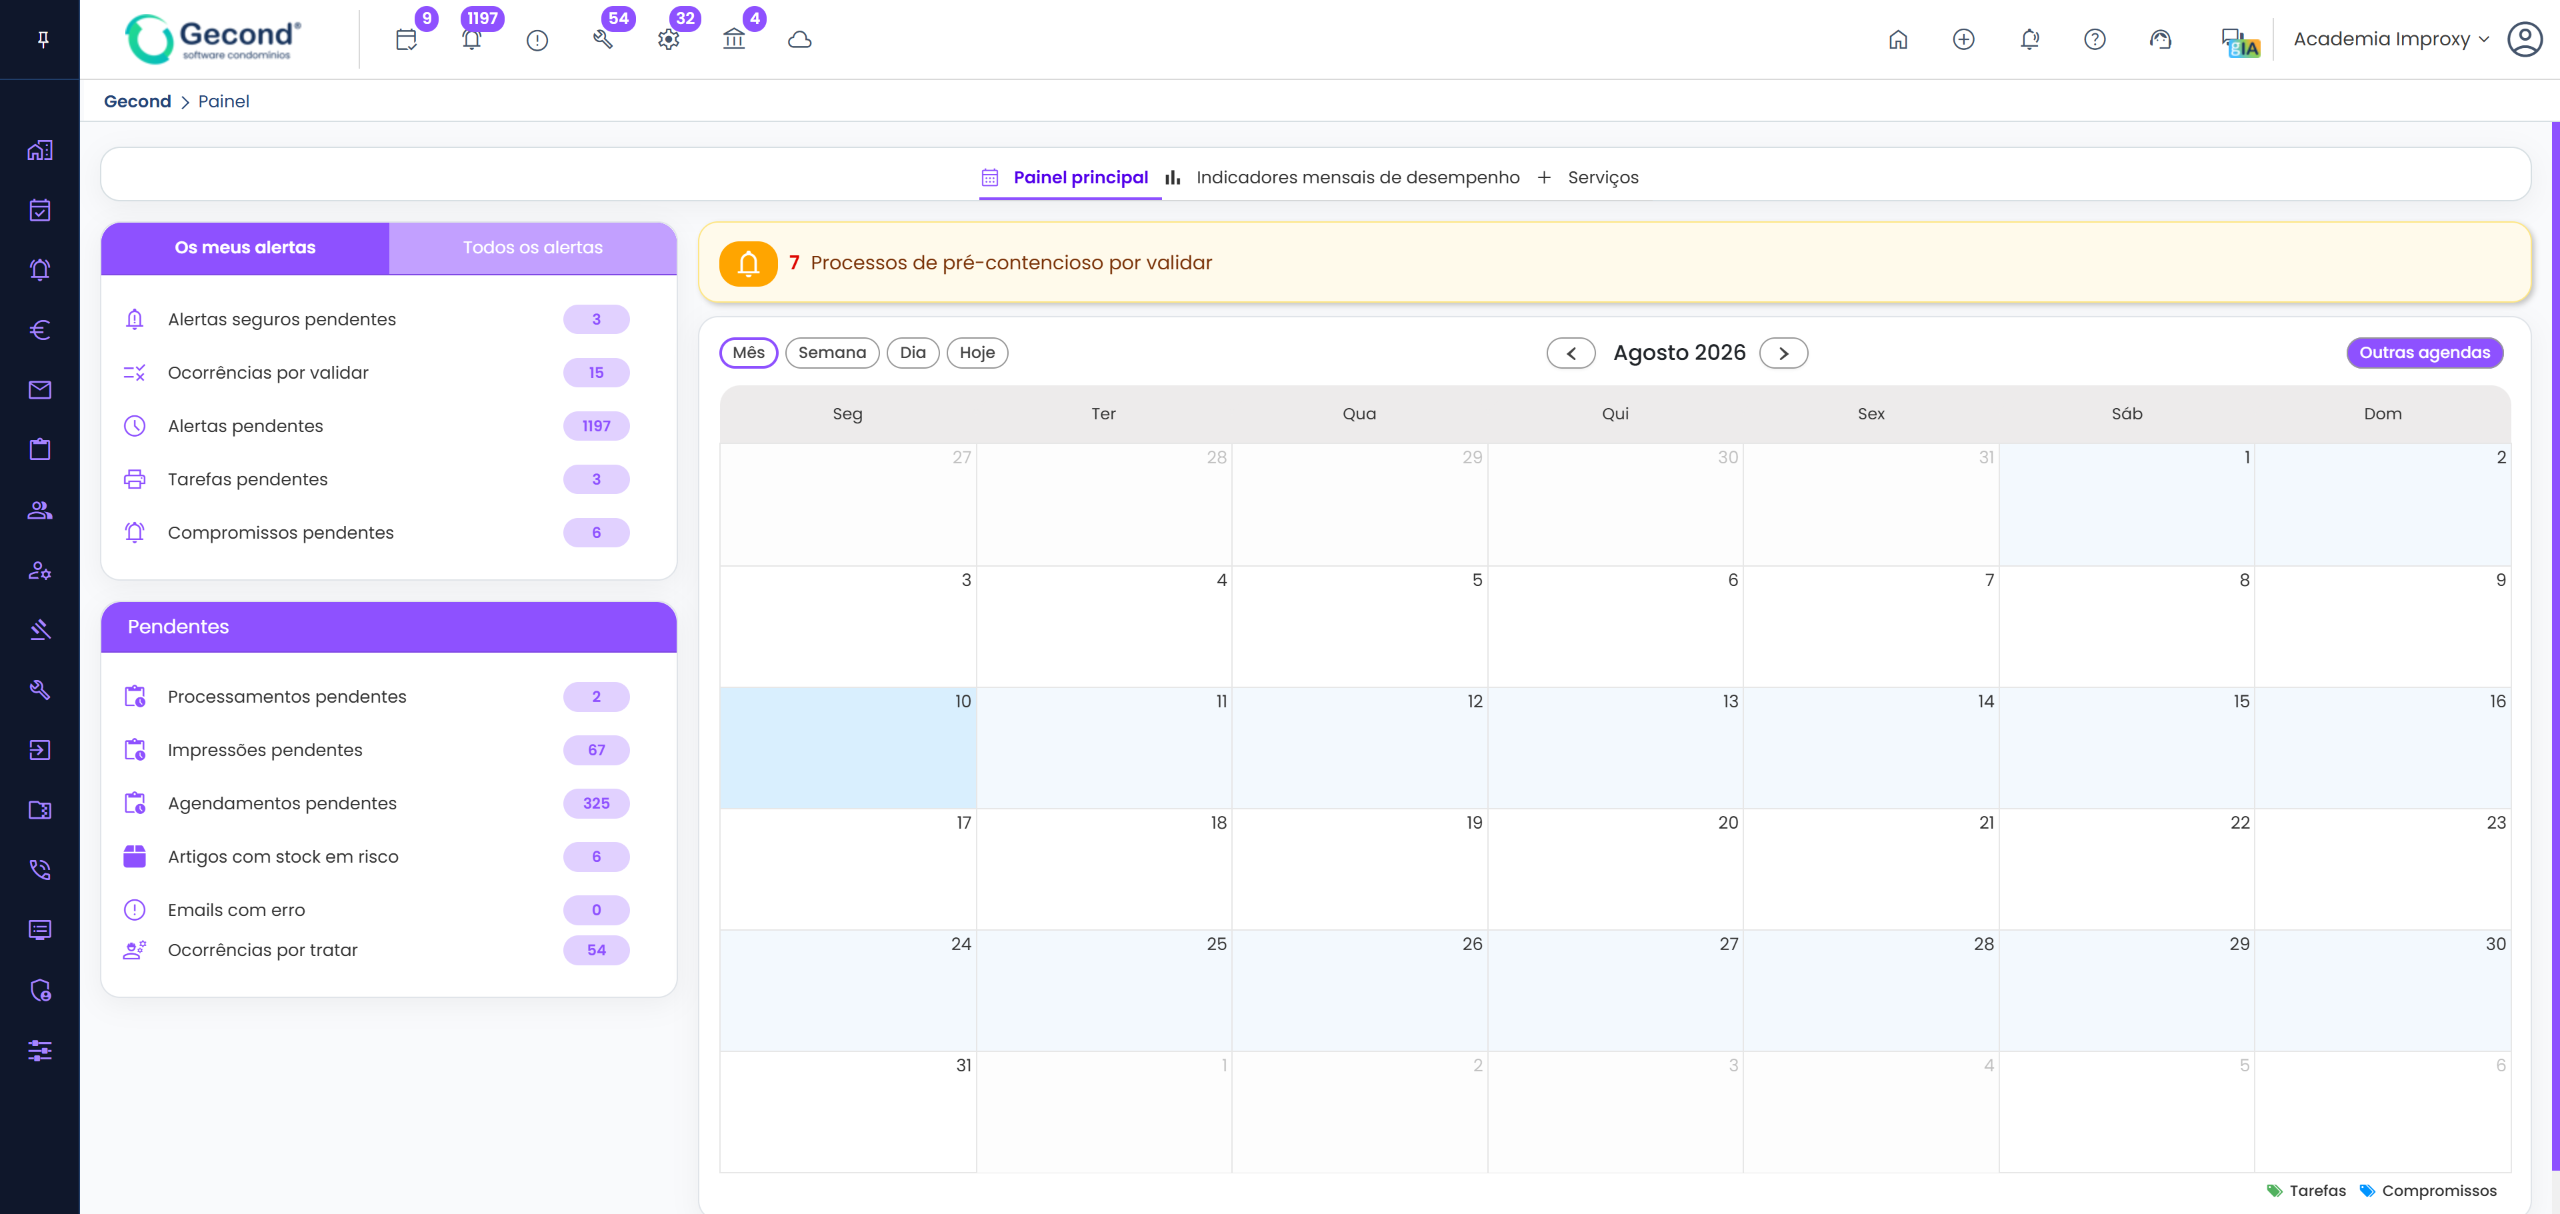The height and width of the screenshot is (1214, 2560).
Task: Open Impressões pendentes row
Action: coord(377,750)
